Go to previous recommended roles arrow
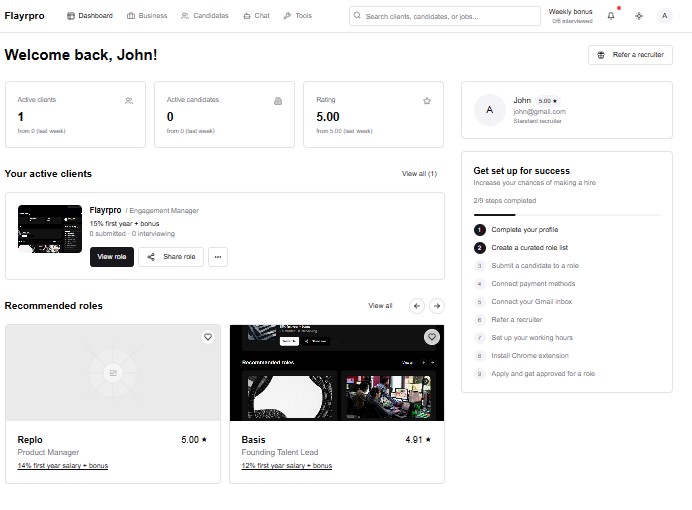 [417, 306]
